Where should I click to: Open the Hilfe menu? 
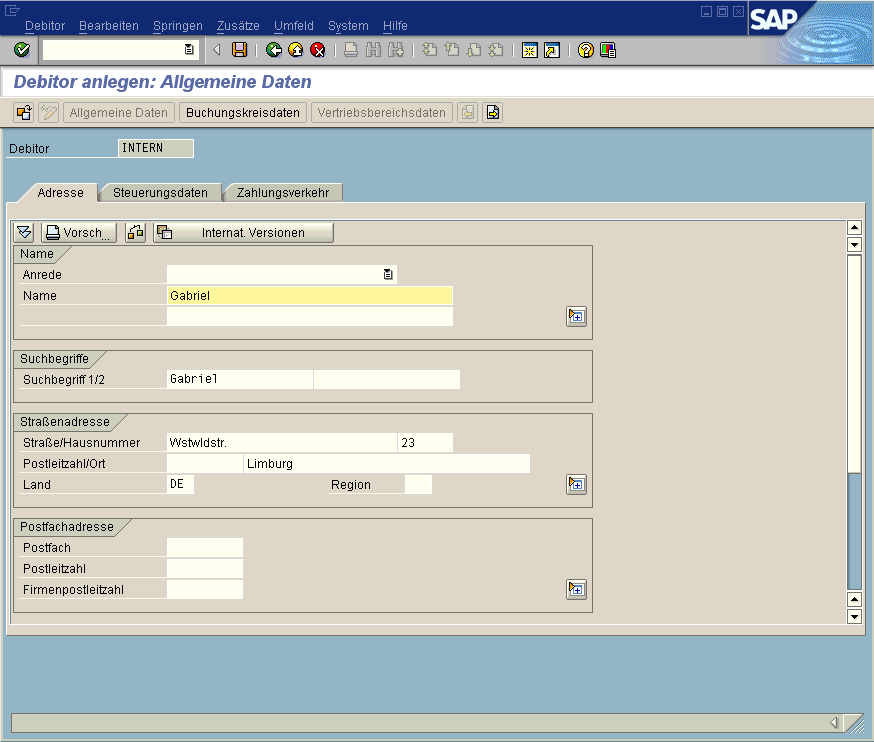[x=395, y=26]
